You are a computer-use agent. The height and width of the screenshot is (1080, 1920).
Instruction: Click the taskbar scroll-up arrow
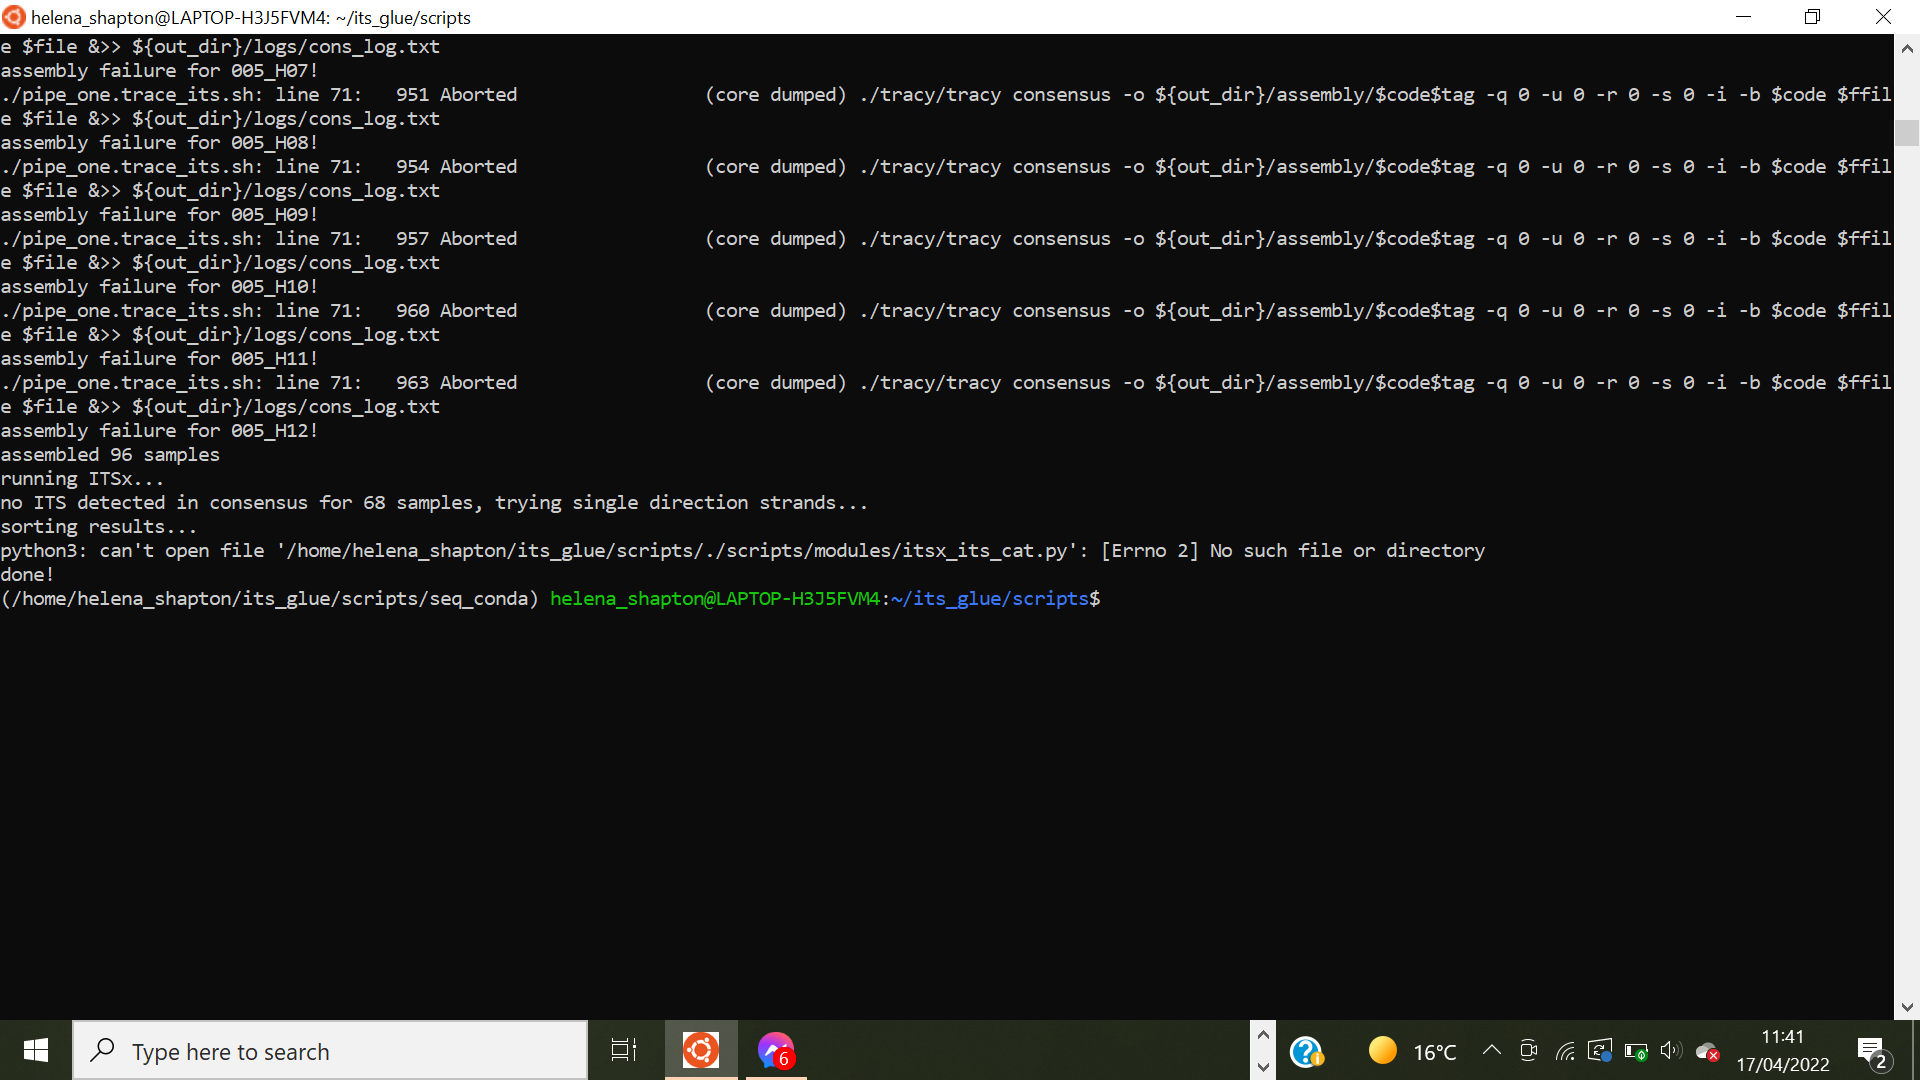[x=1263, y=1034]
